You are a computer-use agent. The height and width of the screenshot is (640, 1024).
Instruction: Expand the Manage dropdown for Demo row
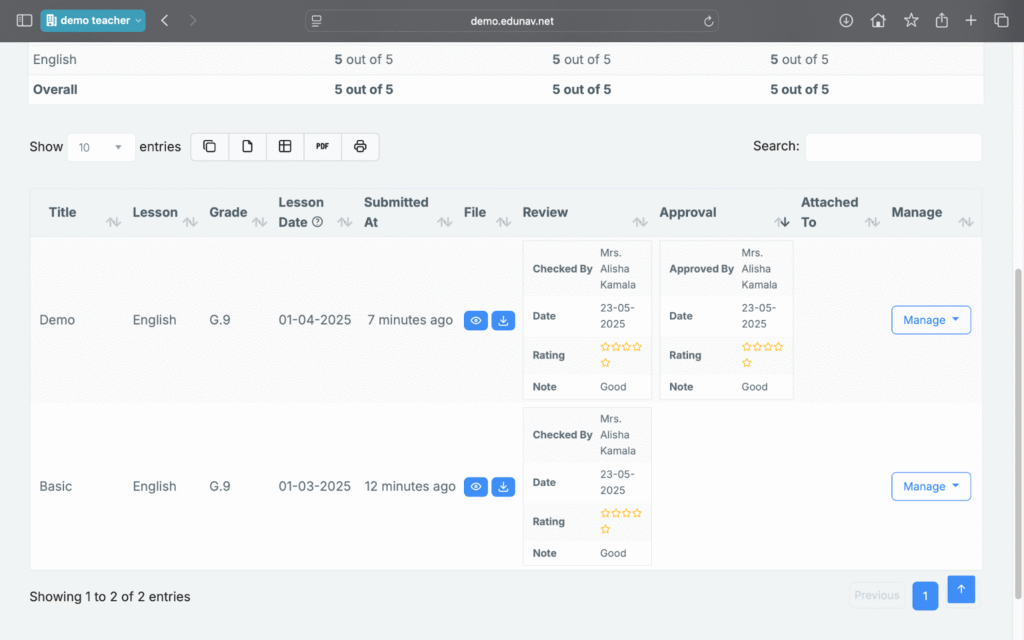point(930,320)
